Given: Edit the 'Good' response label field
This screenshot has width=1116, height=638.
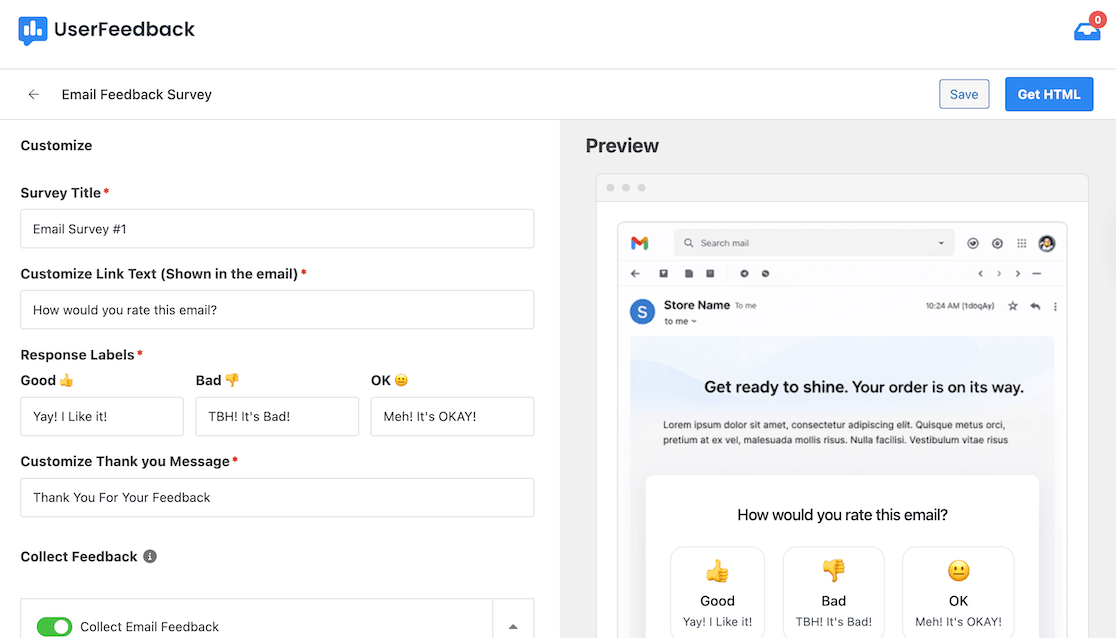Looking at the screenshot, I should pos(101,416).
